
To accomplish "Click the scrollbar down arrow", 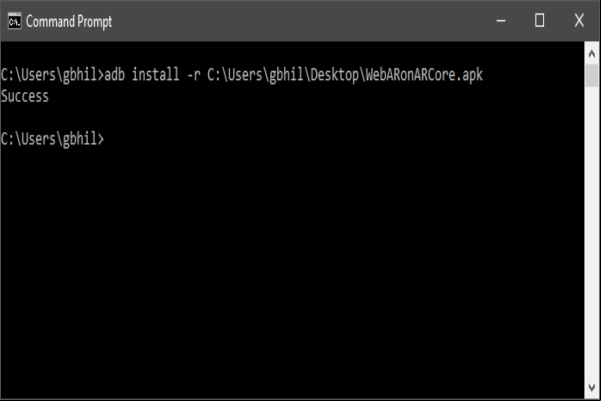I will click(x=591, y=388).
